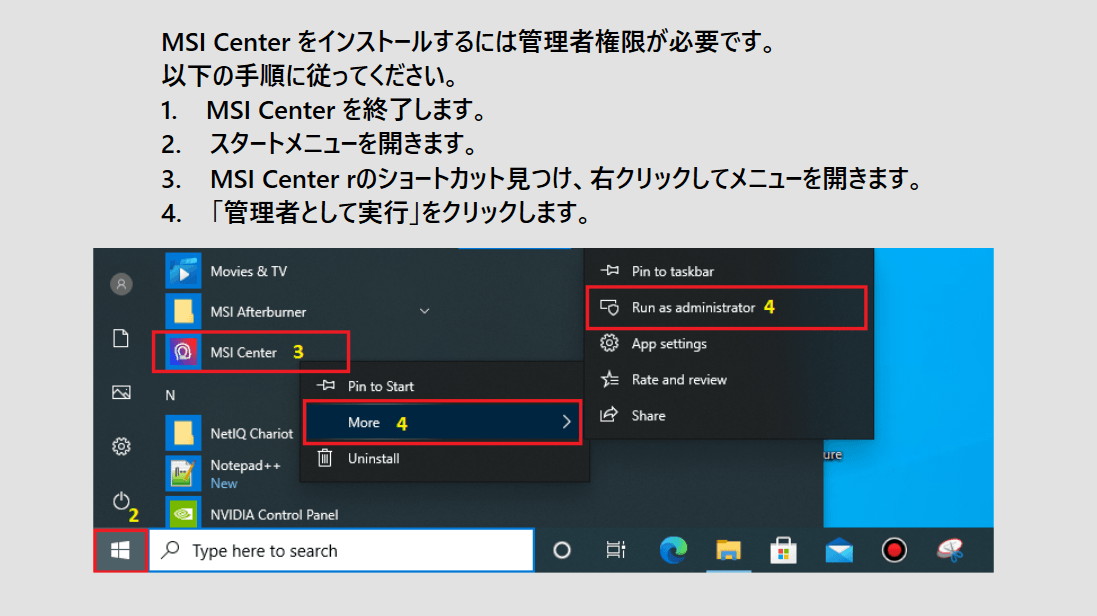Click the MSI Center app icon
1097x616 pixels.
tap(183, 352)
